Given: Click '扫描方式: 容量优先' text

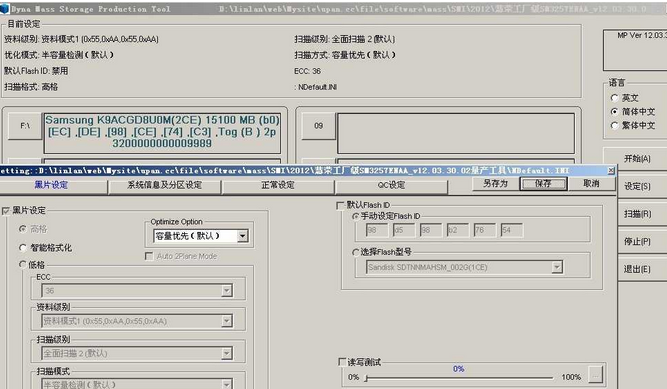Looking at the screenshot, I should click(x=345, y=55).
